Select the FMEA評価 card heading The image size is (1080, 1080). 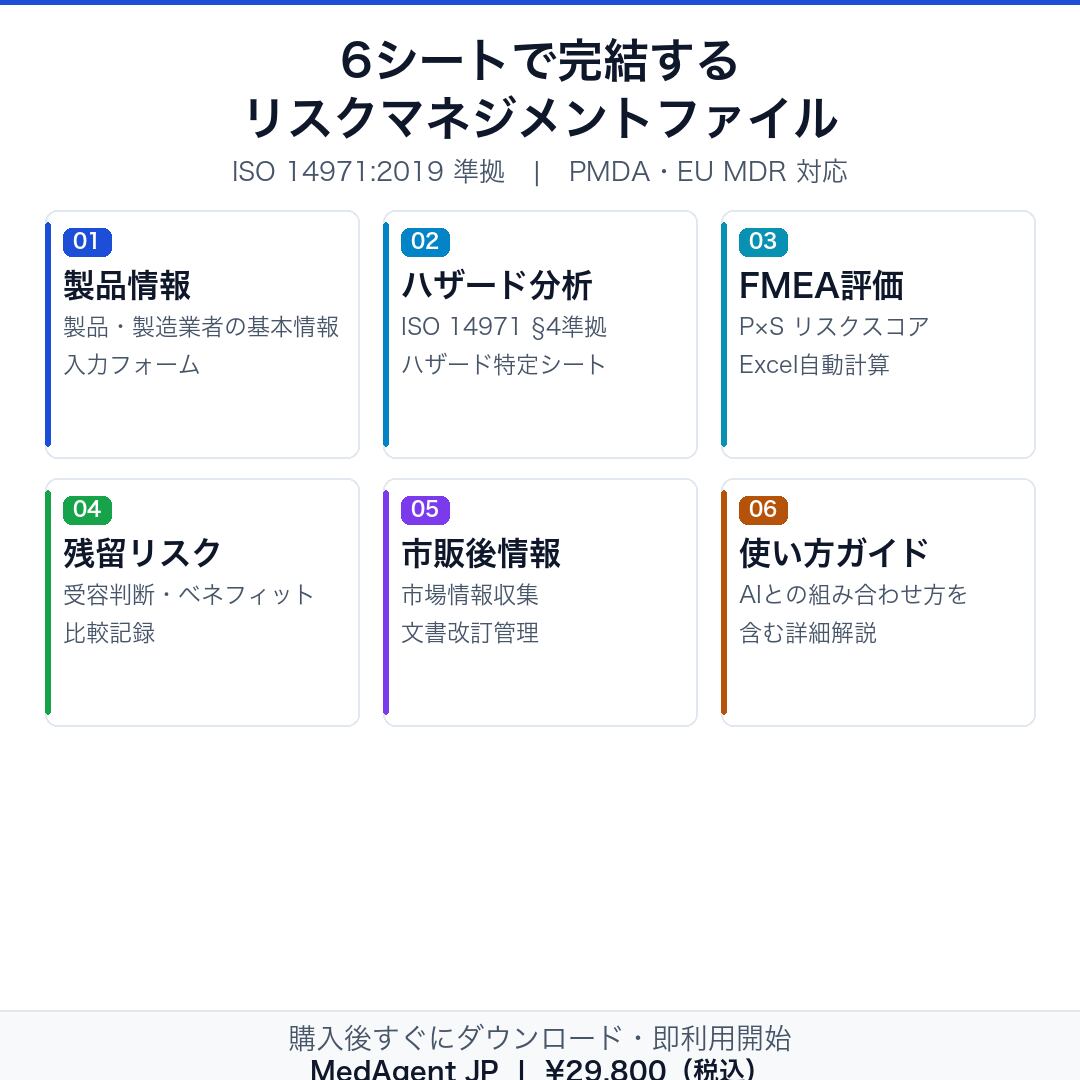pos(821,286)
